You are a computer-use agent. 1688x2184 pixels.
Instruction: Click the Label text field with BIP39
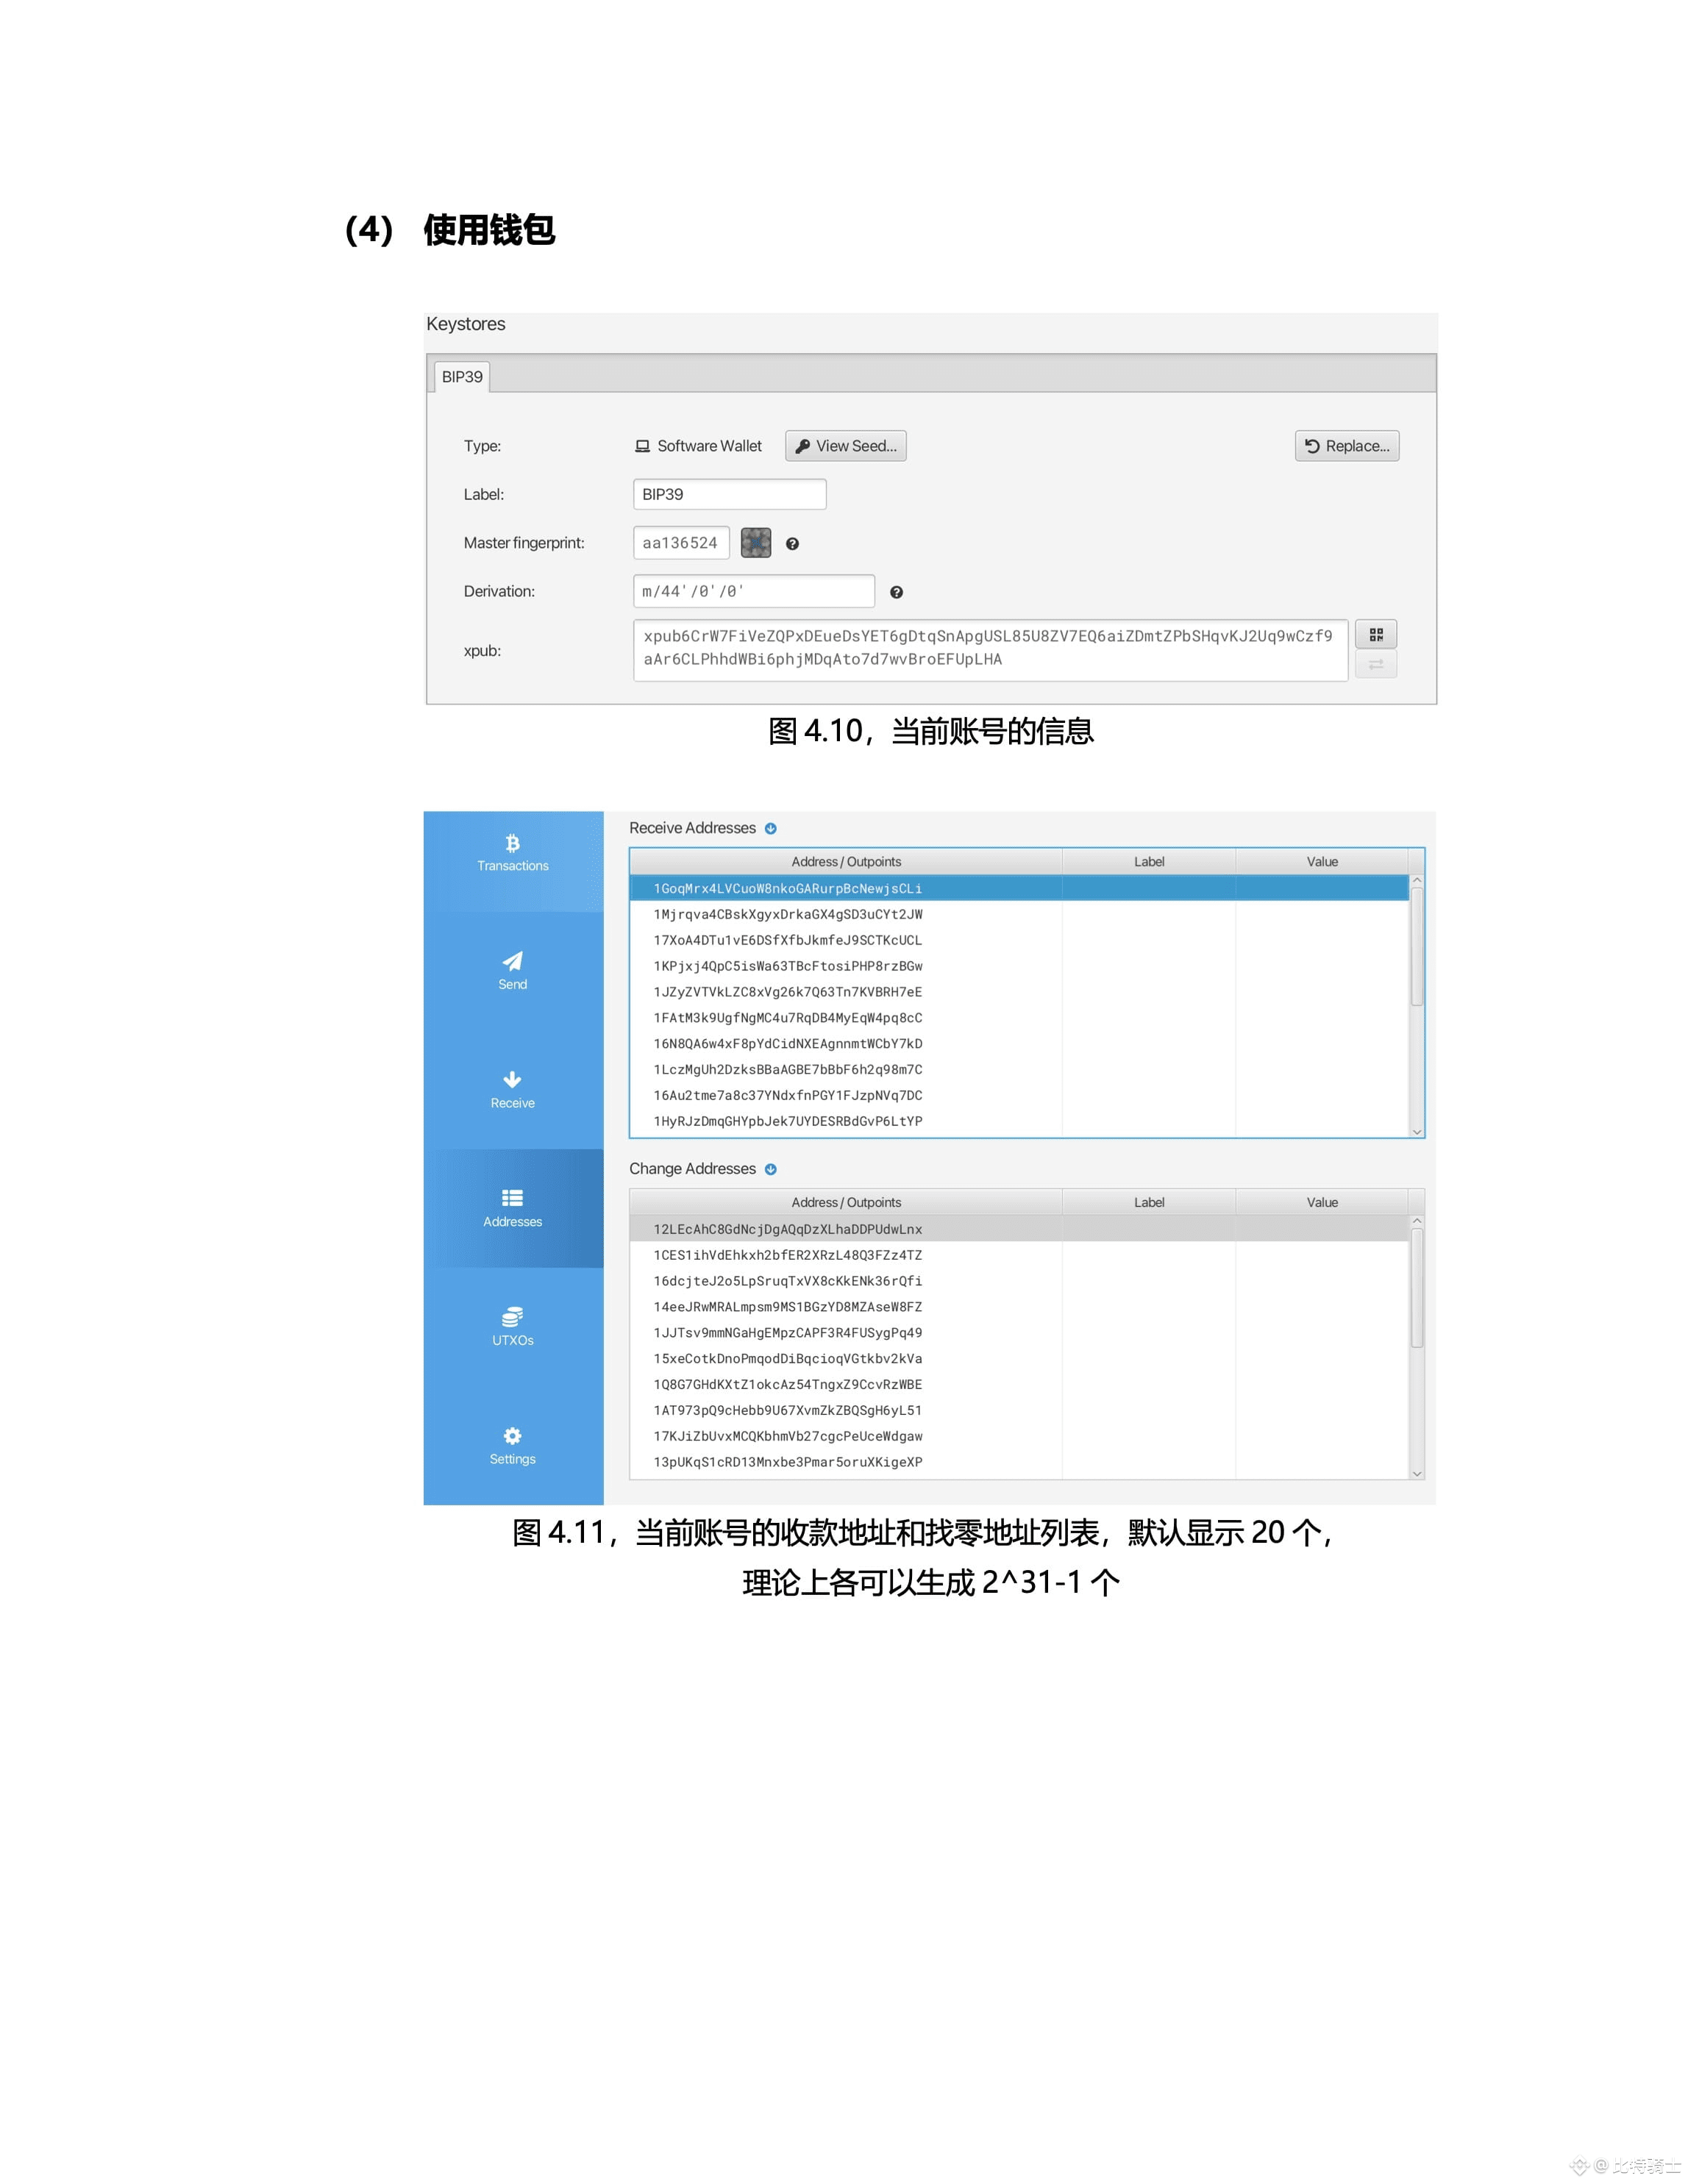coord(729,494)
